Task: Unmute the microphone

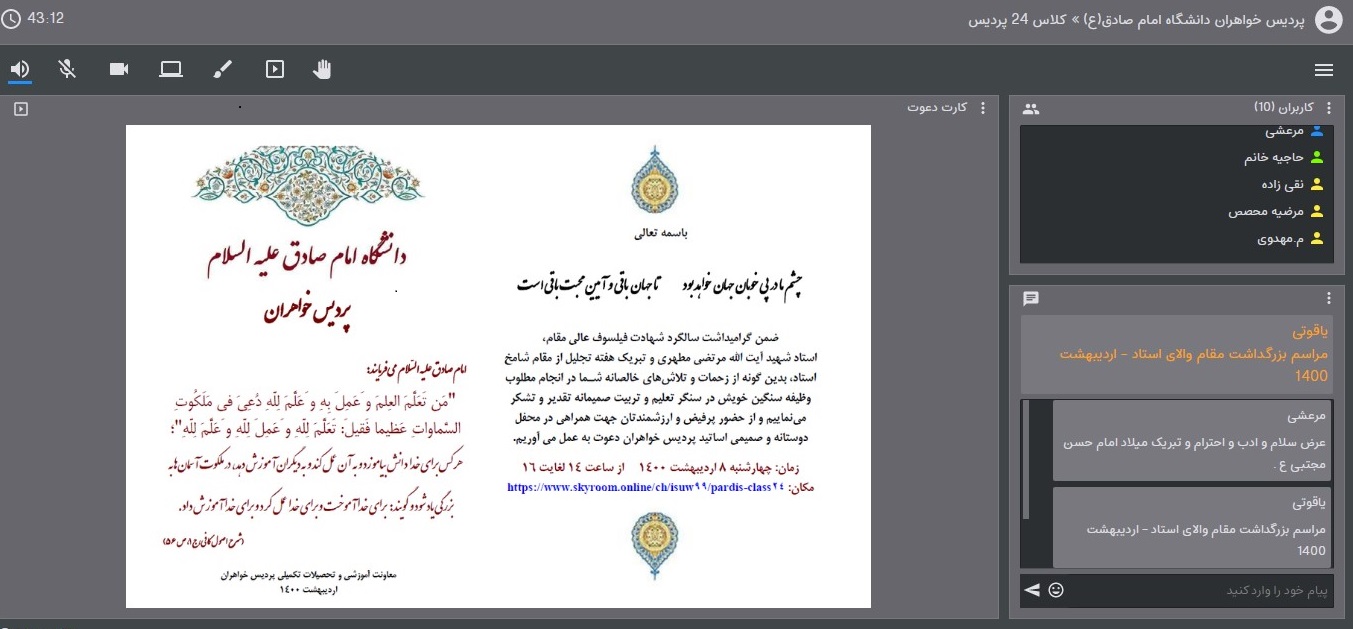Action: pyautogui.click(x=67, y=69)
